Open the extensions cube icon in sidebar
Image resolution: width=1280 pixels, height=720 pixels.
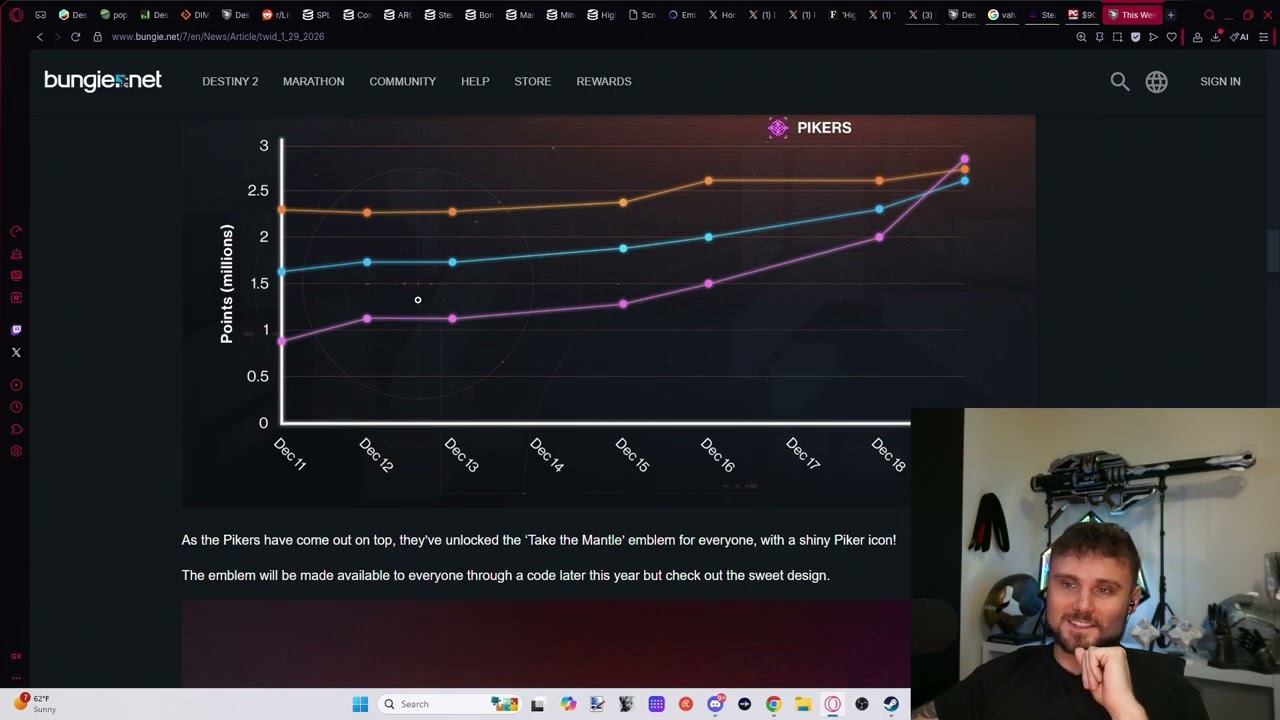coord(16,429)
